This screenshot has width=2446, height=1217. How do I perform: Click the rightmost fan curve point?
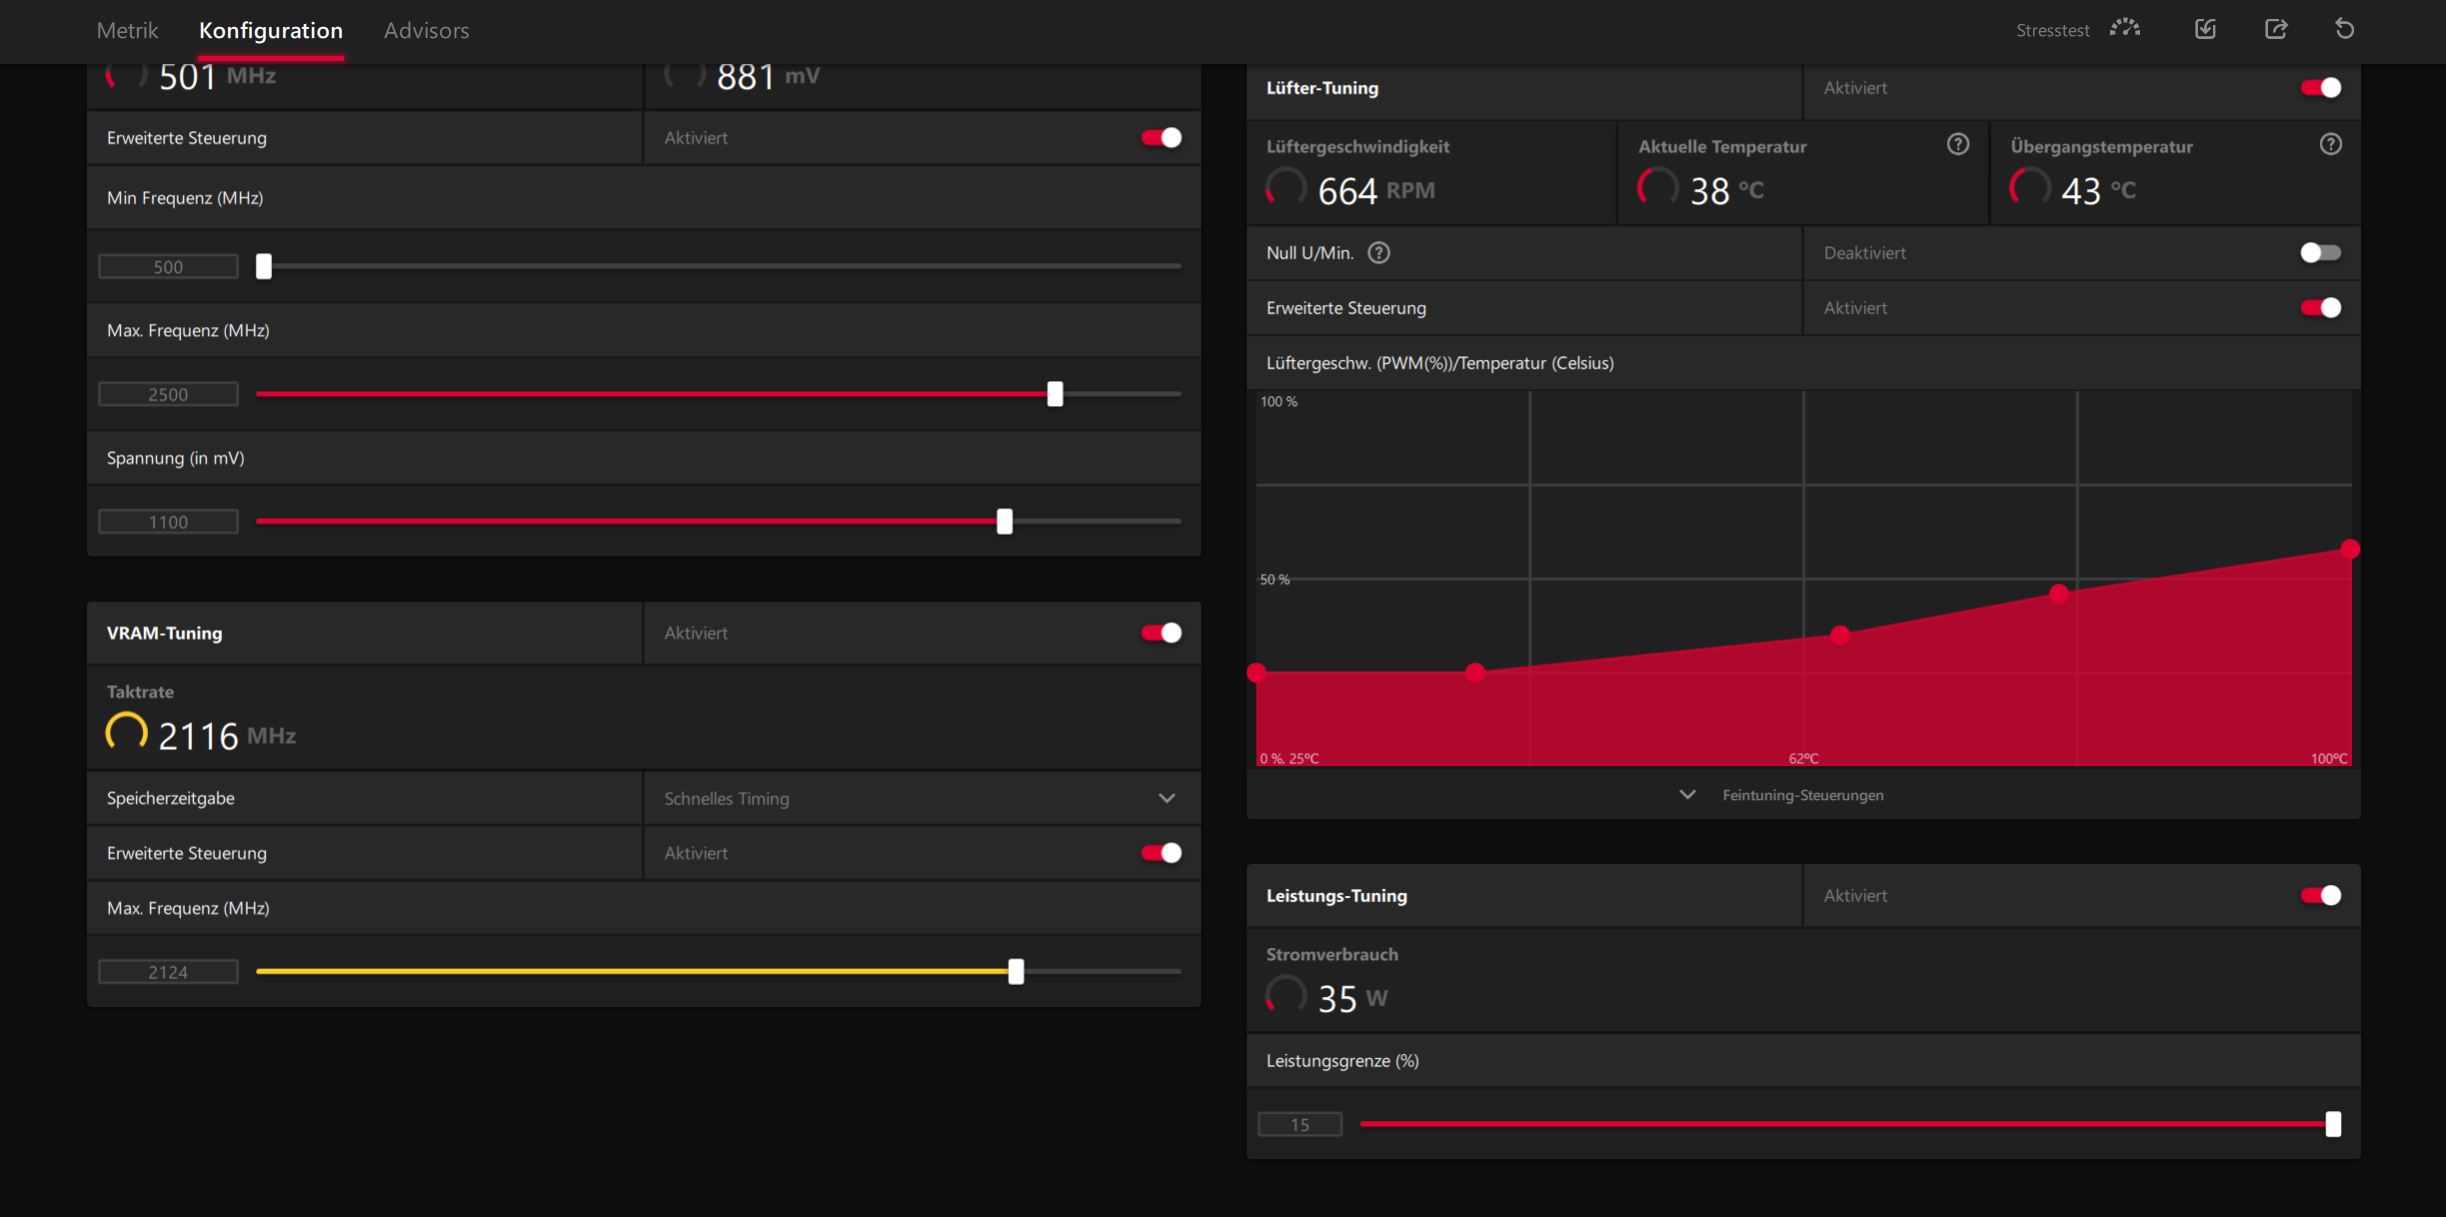tap(2350, 549)
